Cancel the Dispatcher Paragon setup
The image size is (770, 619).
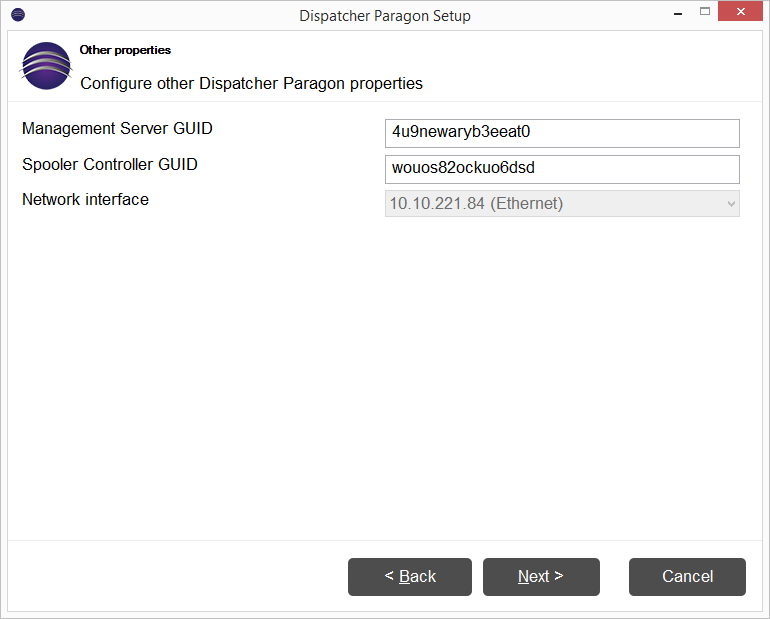coord(688,577)
